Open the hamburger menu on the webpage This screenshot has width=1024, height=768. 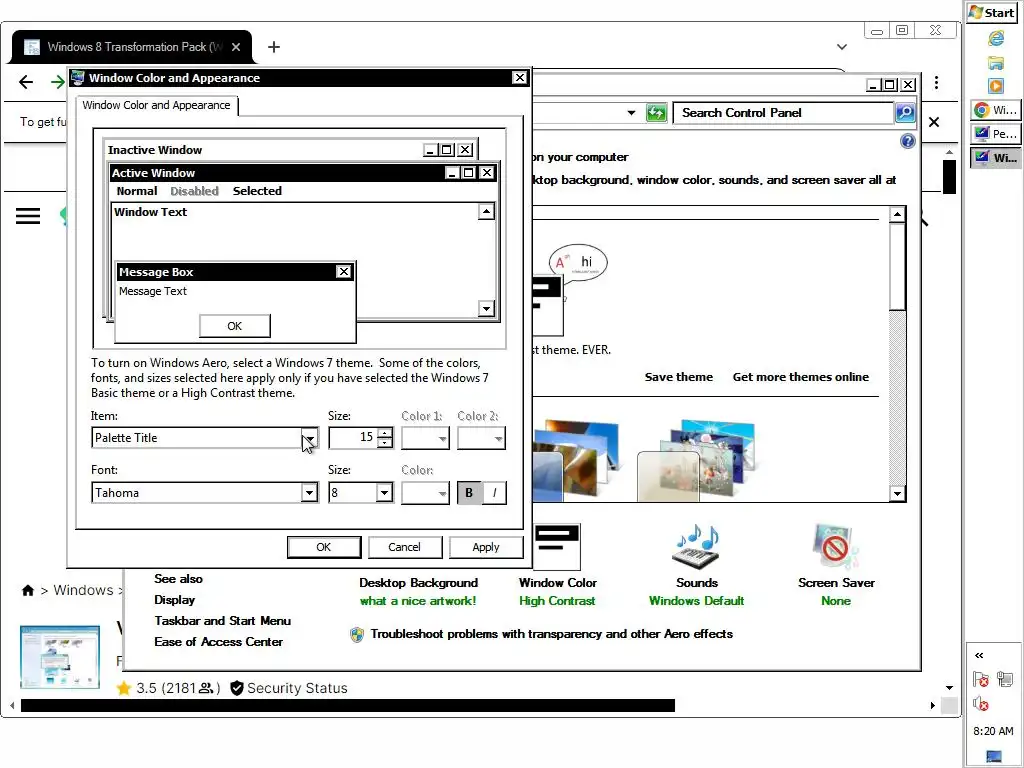pyautogui.click(x=28, y=216)
